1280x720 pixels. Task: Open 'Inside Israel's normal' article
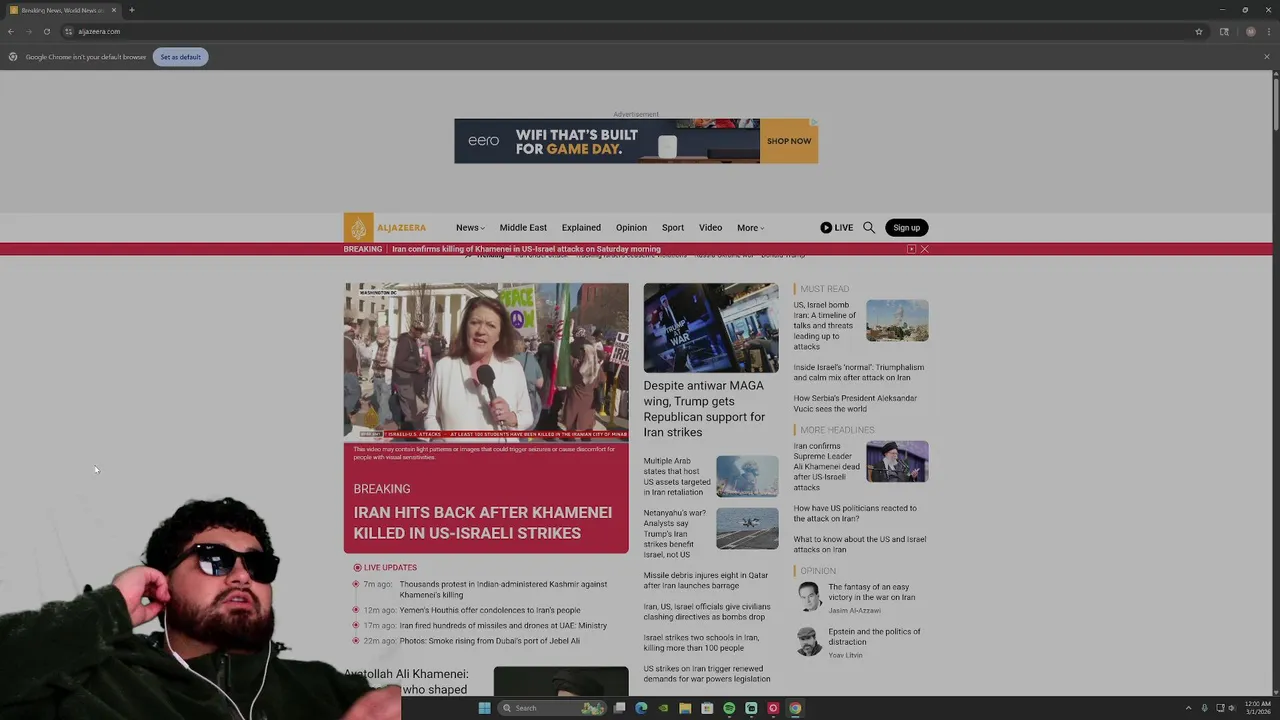click(859, 372)
